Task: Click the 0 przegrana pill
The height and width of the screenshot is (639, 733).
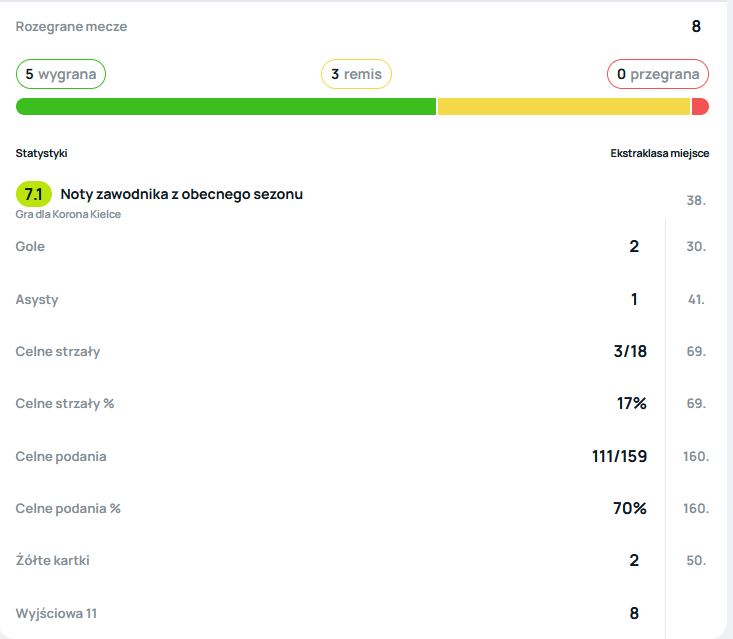Action: (x=657, y=74)
